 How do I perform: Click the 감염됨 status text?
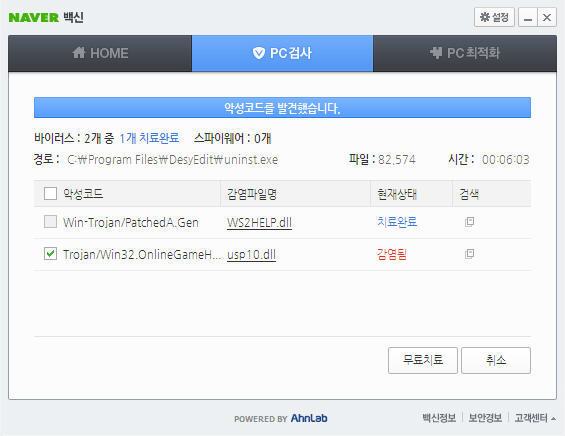click(392, 254)
